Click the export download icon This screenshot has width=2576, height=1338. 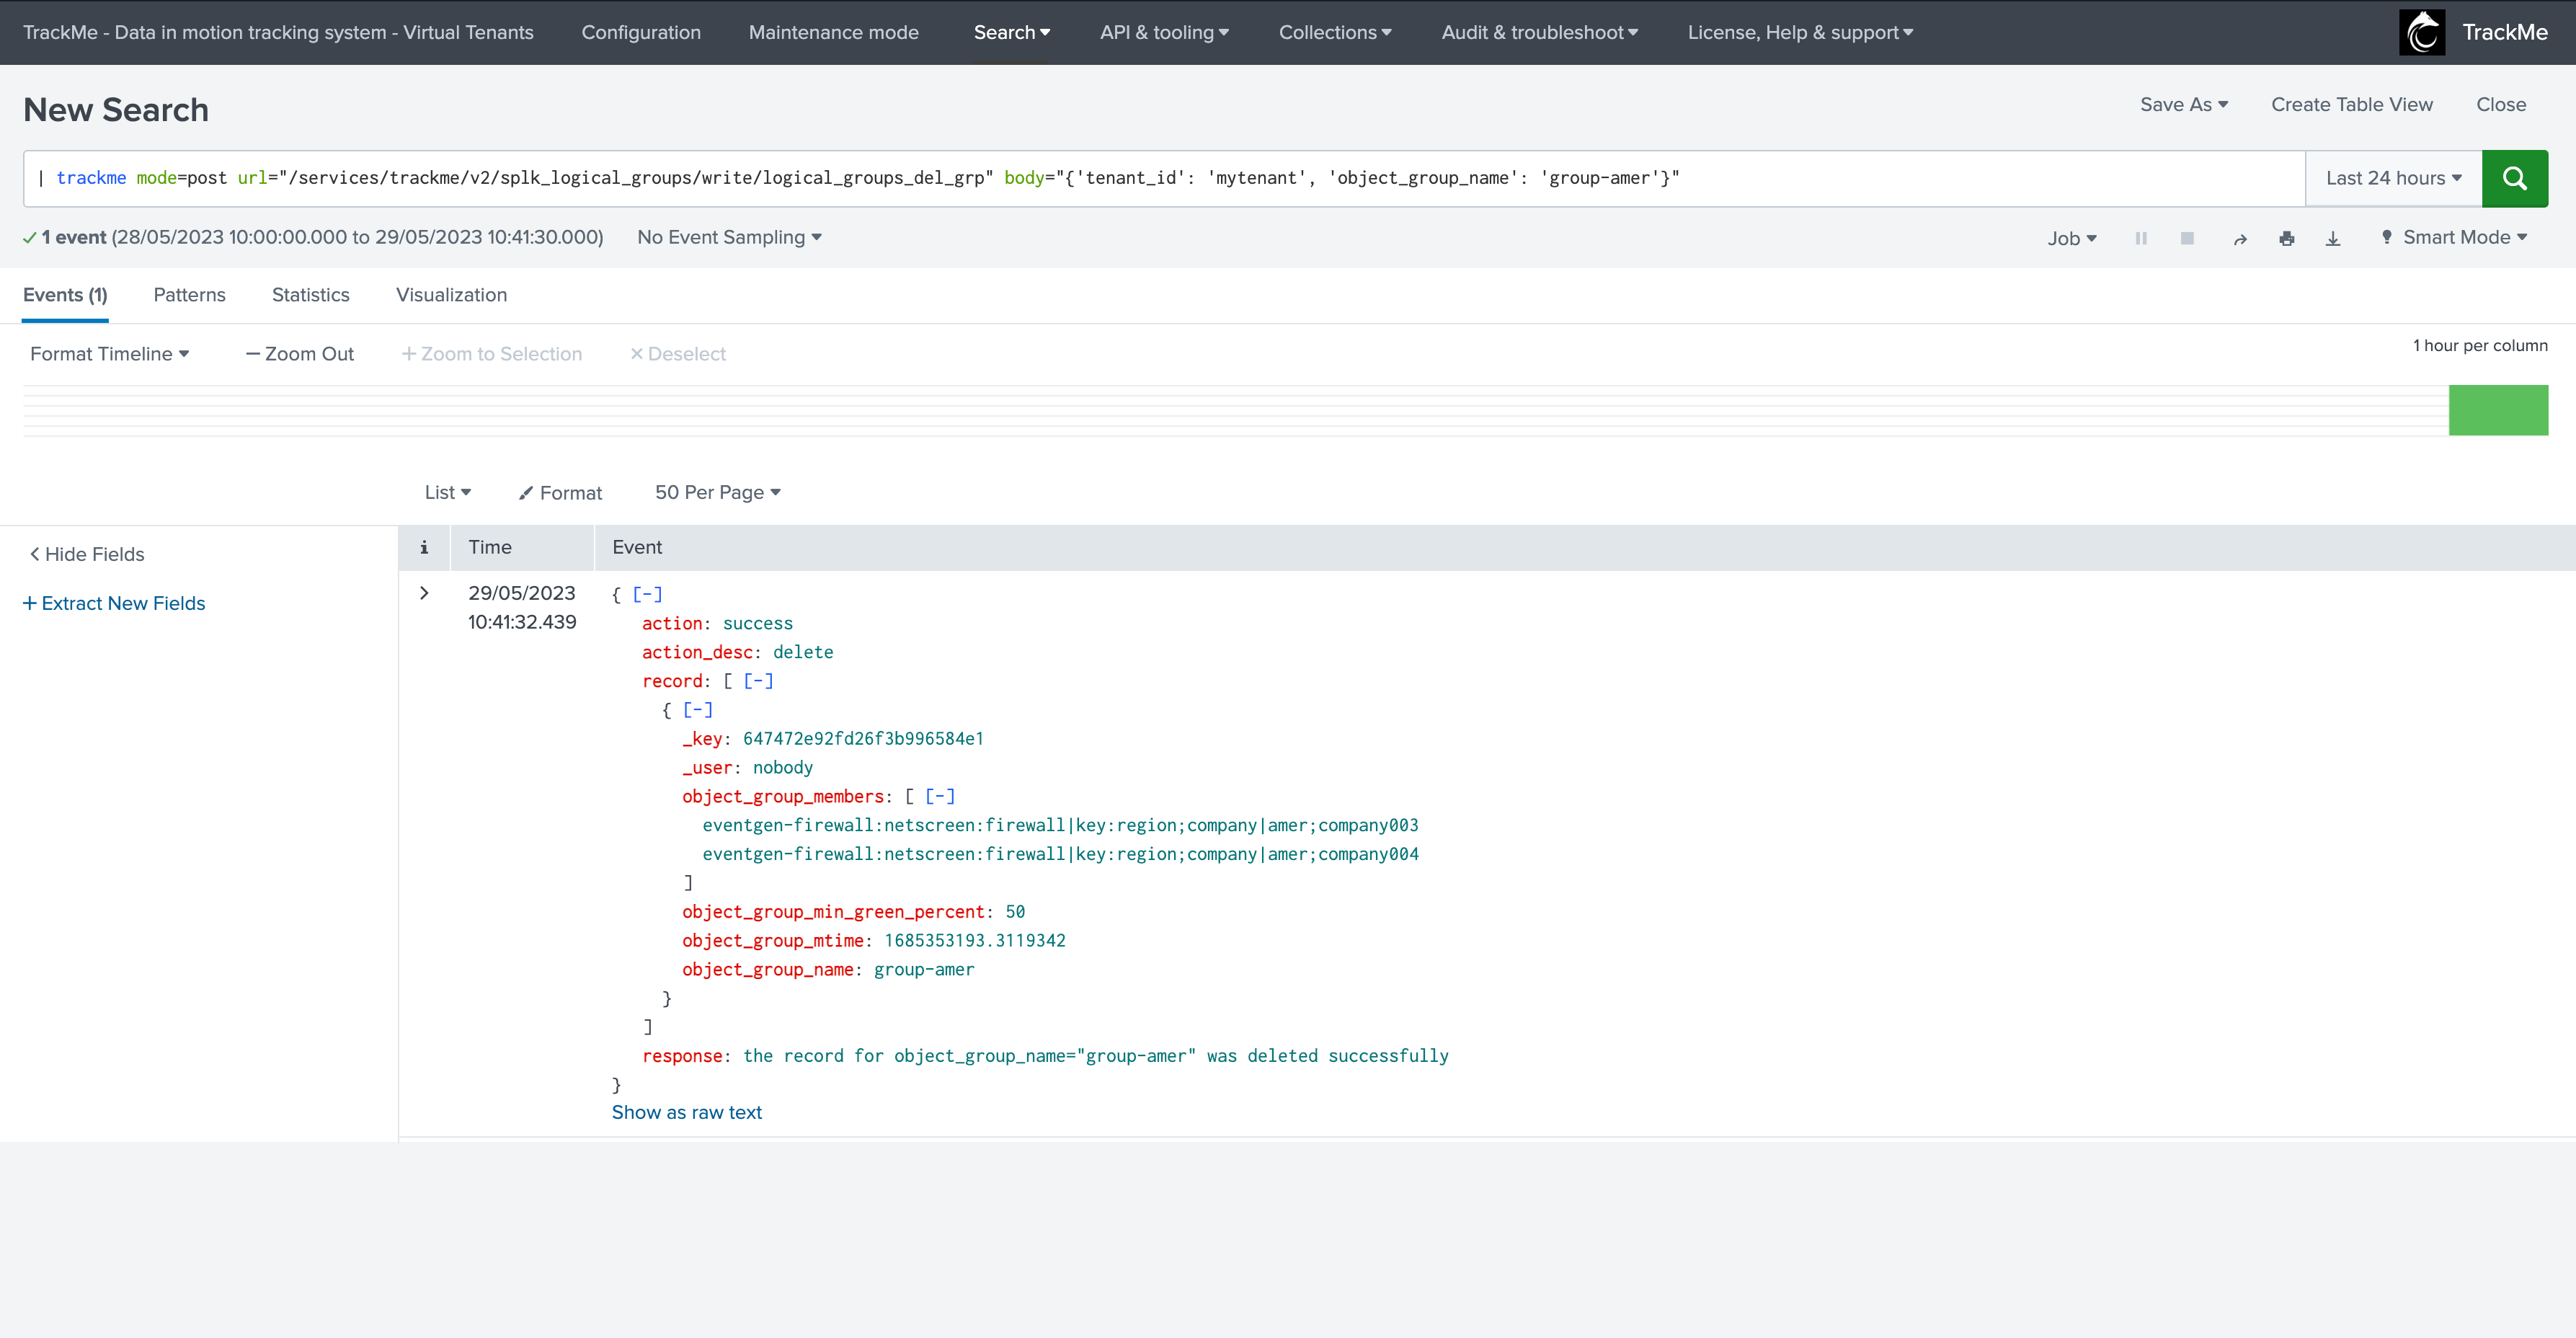pyautogui.click(x=2333, y=238)
